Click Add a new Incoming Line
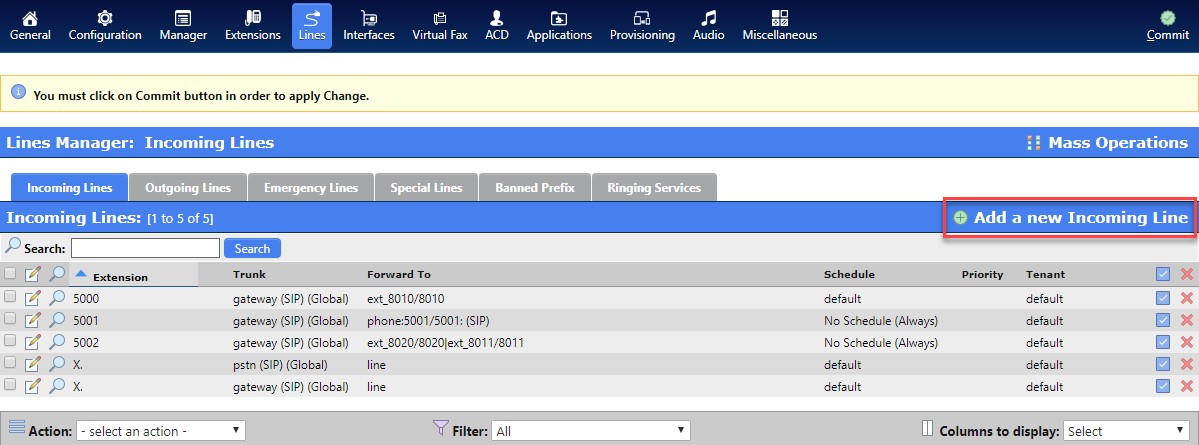This screenshot has height=445, width=1199. [1070, 218]
